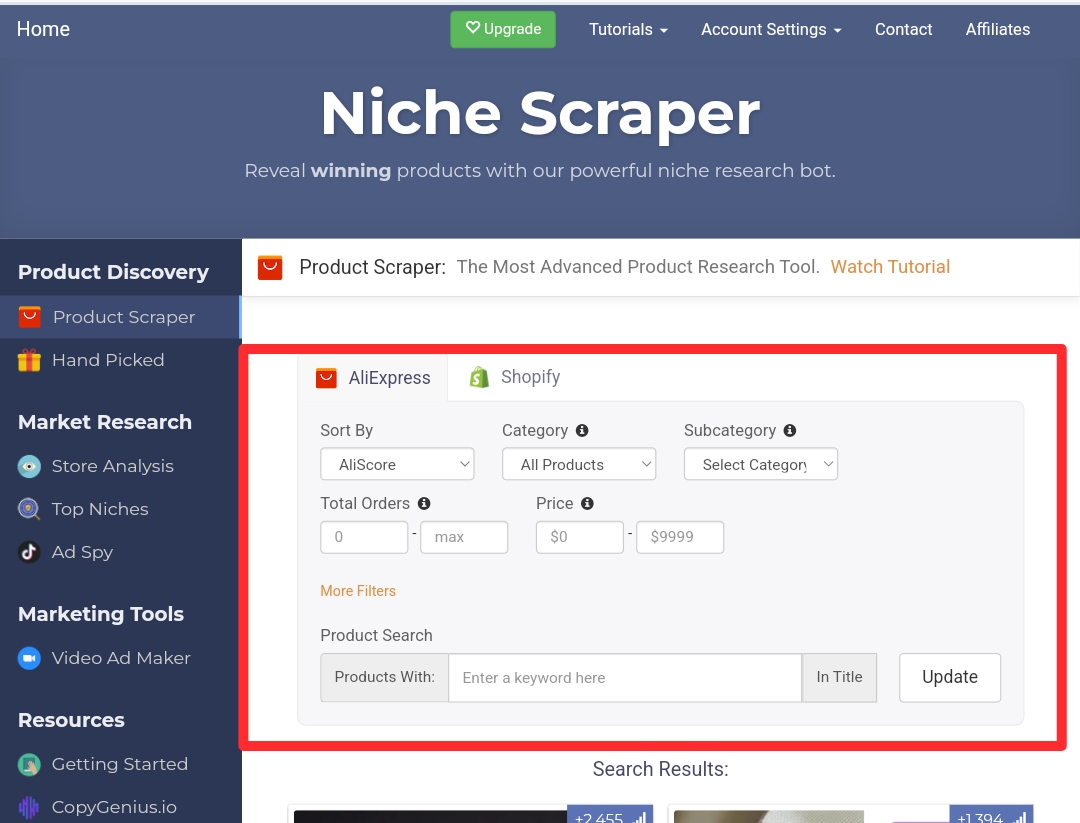Expand the Account Settings menu
1080x823 pixels.
pos(771,30)
